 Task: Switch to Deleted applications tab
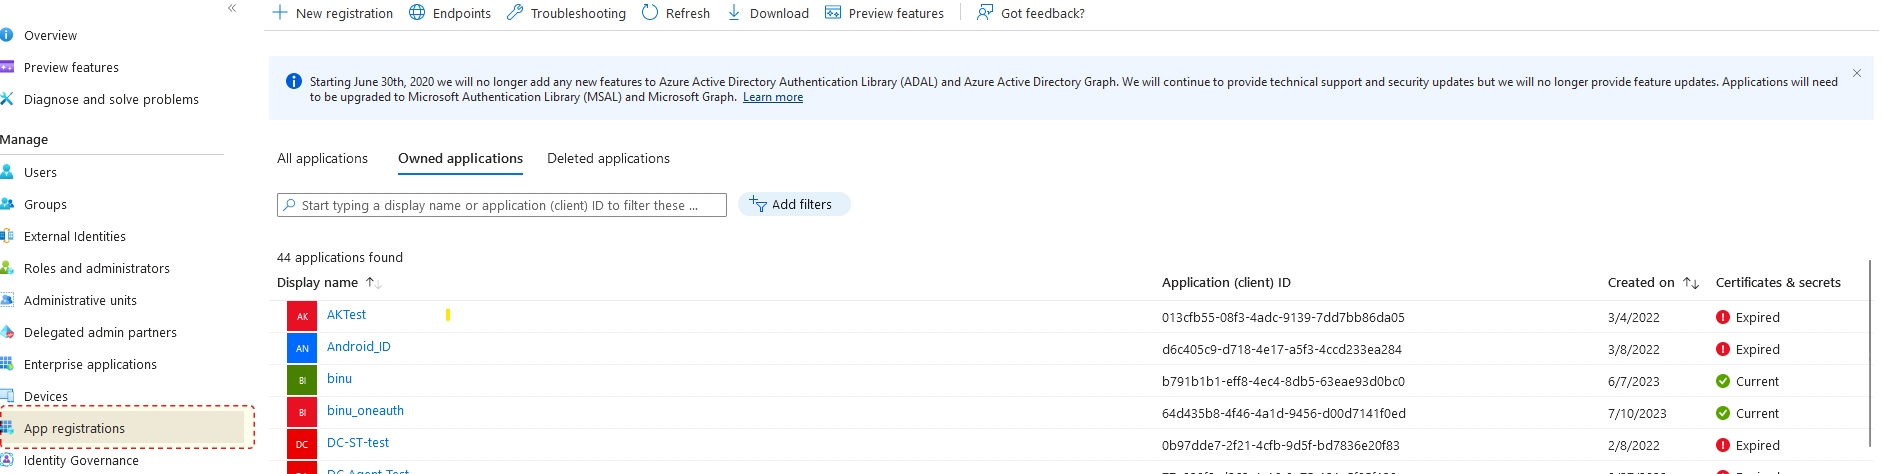(x=608, y=158)
